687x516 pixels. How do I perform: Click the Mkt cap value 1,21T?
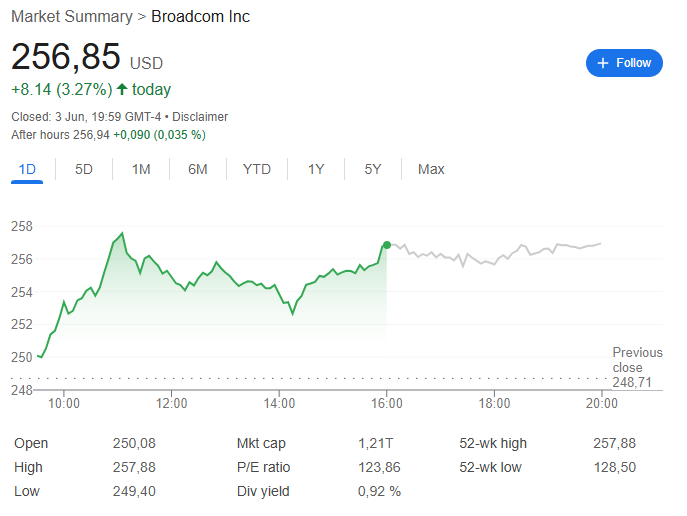click(x=374, y=443)
